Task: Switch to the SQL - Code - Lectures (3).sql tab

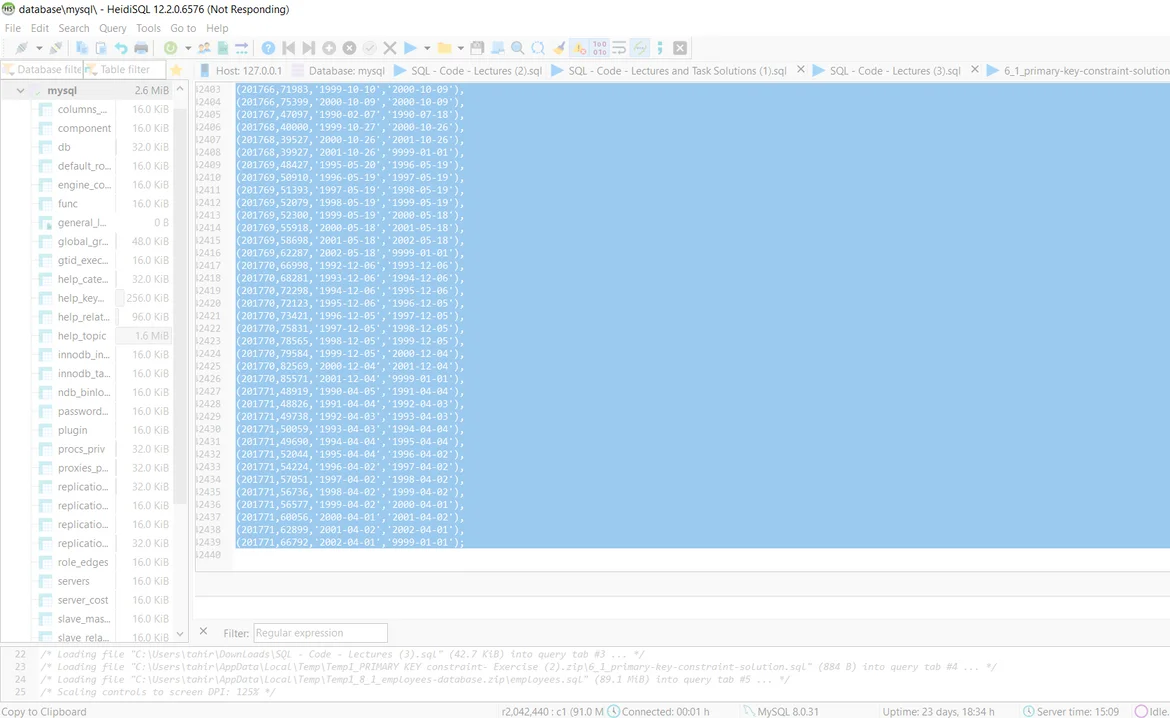Action: 893,71
